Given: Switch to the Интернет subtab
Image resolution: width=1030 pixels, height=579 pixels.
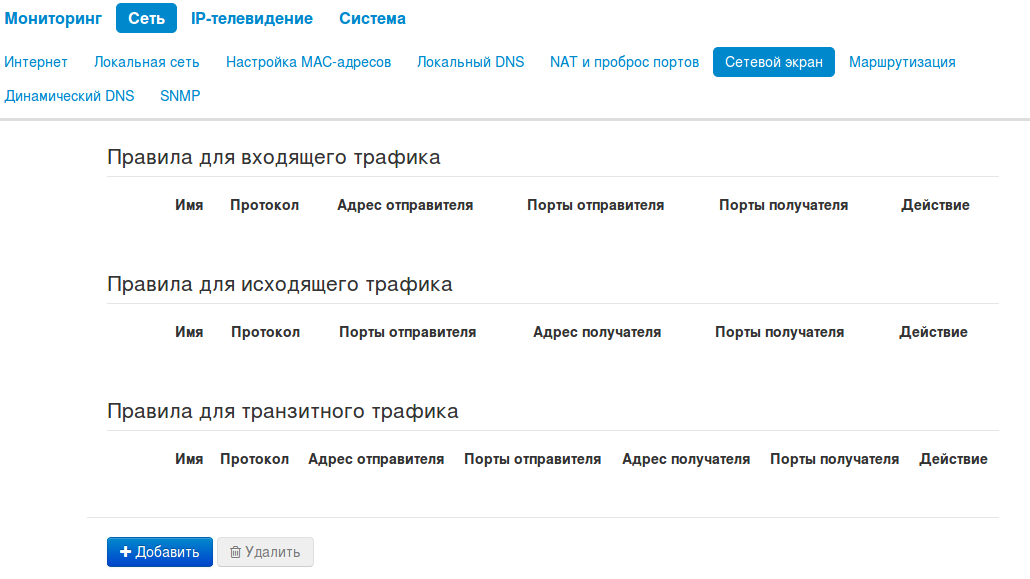Looking at the screenshot, I should tap(36, 62).
